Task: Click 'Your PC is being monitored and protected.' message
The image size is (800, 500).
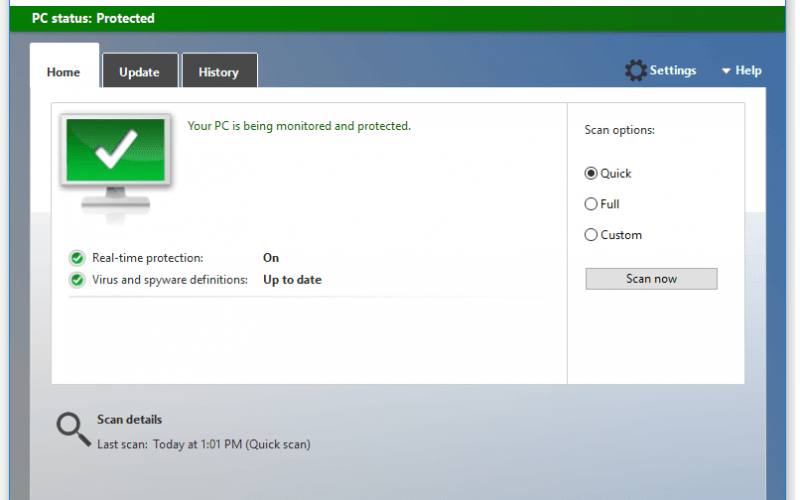Action: [299, 126]
